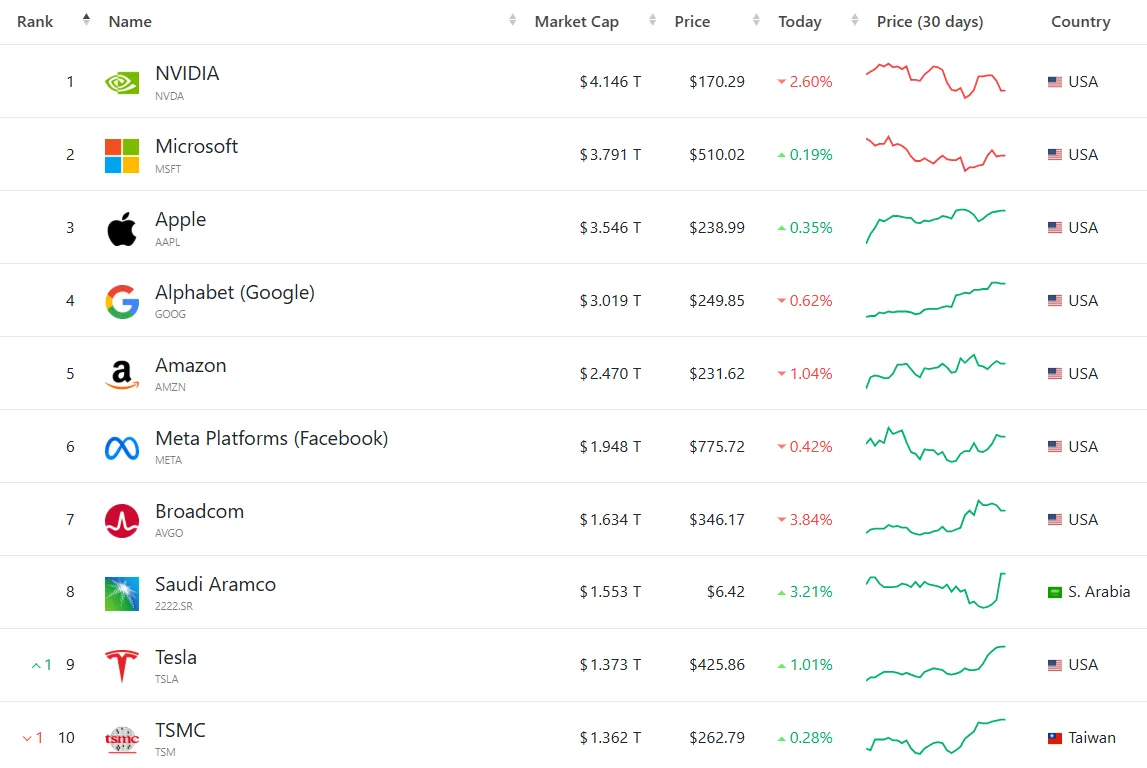1147x768 pixels.
Task: Click the Rank column header
Action: tap(35, 22)
